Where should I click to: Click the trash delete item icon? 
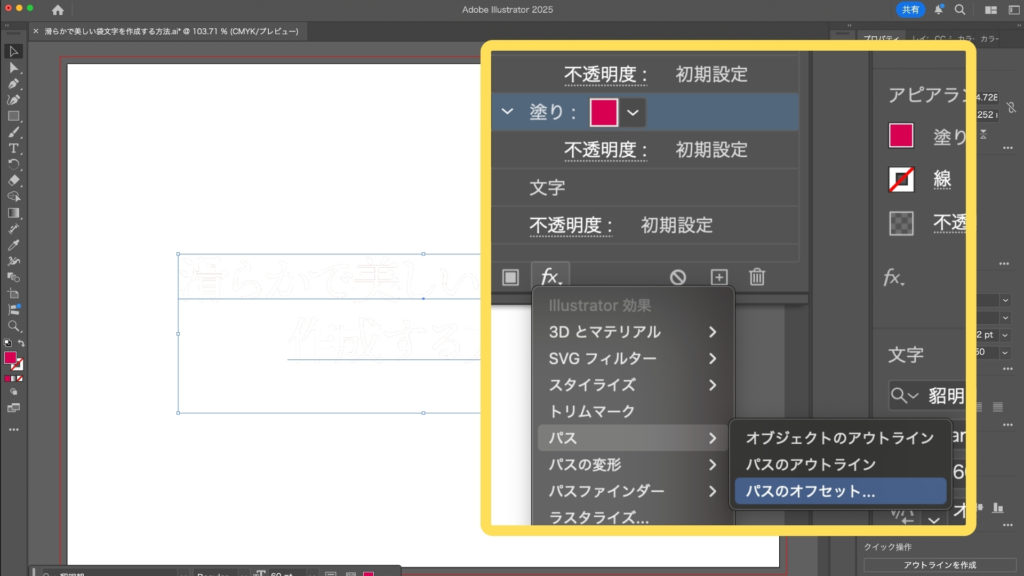pos(757,277)
